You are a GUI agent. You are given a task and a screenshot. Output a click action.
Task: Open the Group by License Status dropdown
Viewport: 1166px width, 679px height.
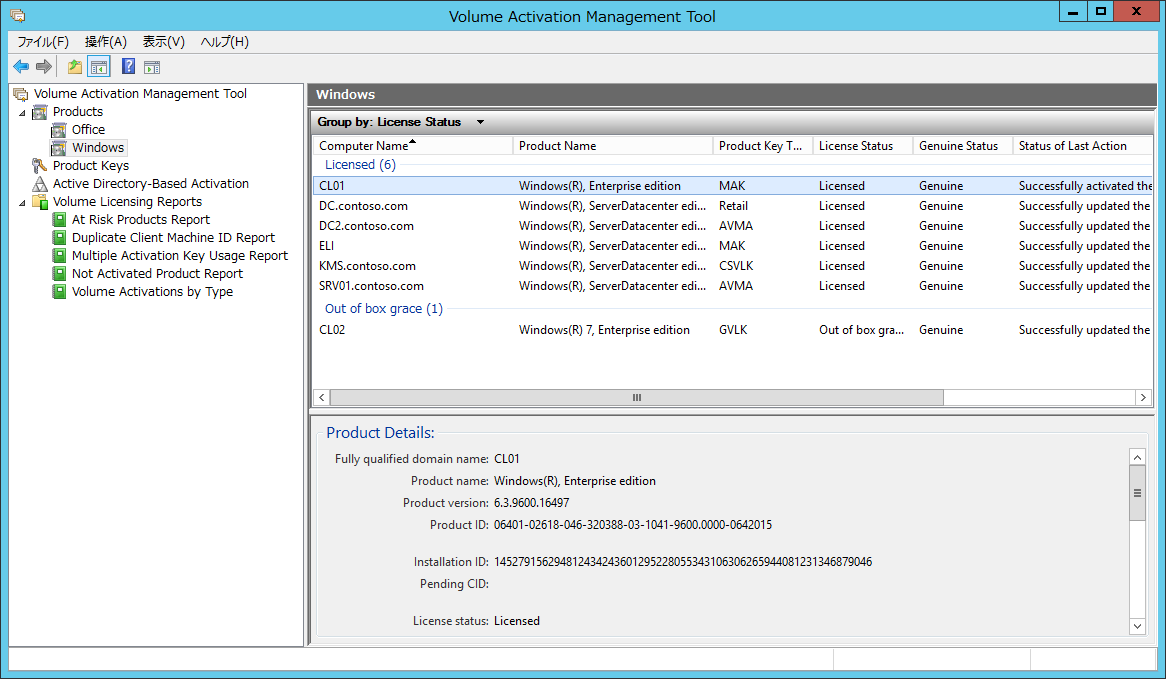pyautogui.click(x=480, y=122)
